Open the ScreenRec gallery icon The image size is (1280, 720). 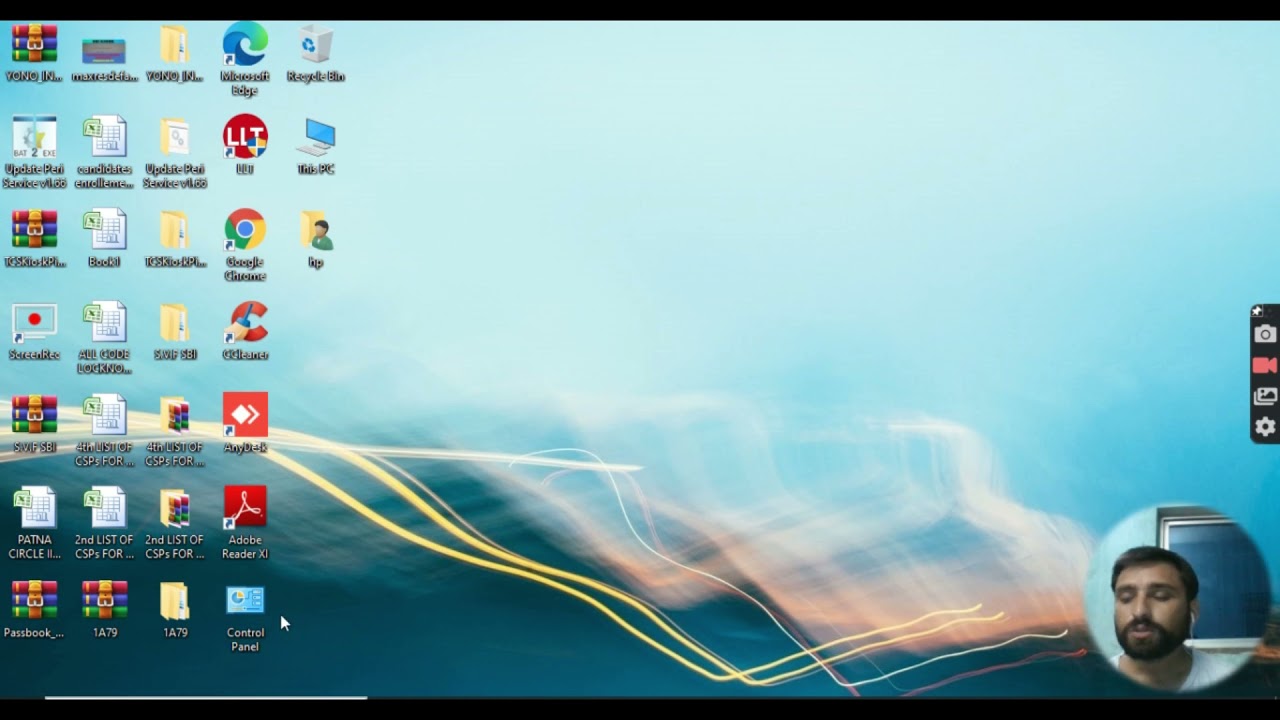coord(1265,396)
